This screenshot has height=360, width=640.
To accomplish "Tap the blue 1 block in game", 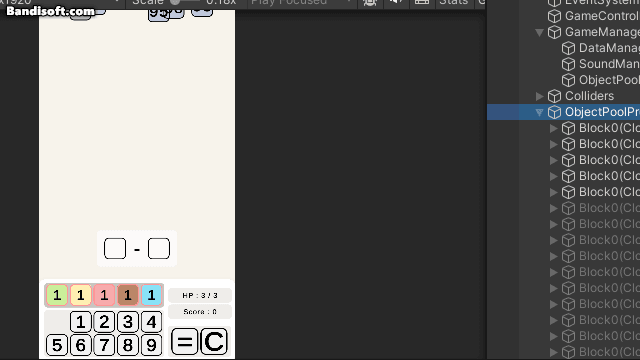I will [151, 295].
